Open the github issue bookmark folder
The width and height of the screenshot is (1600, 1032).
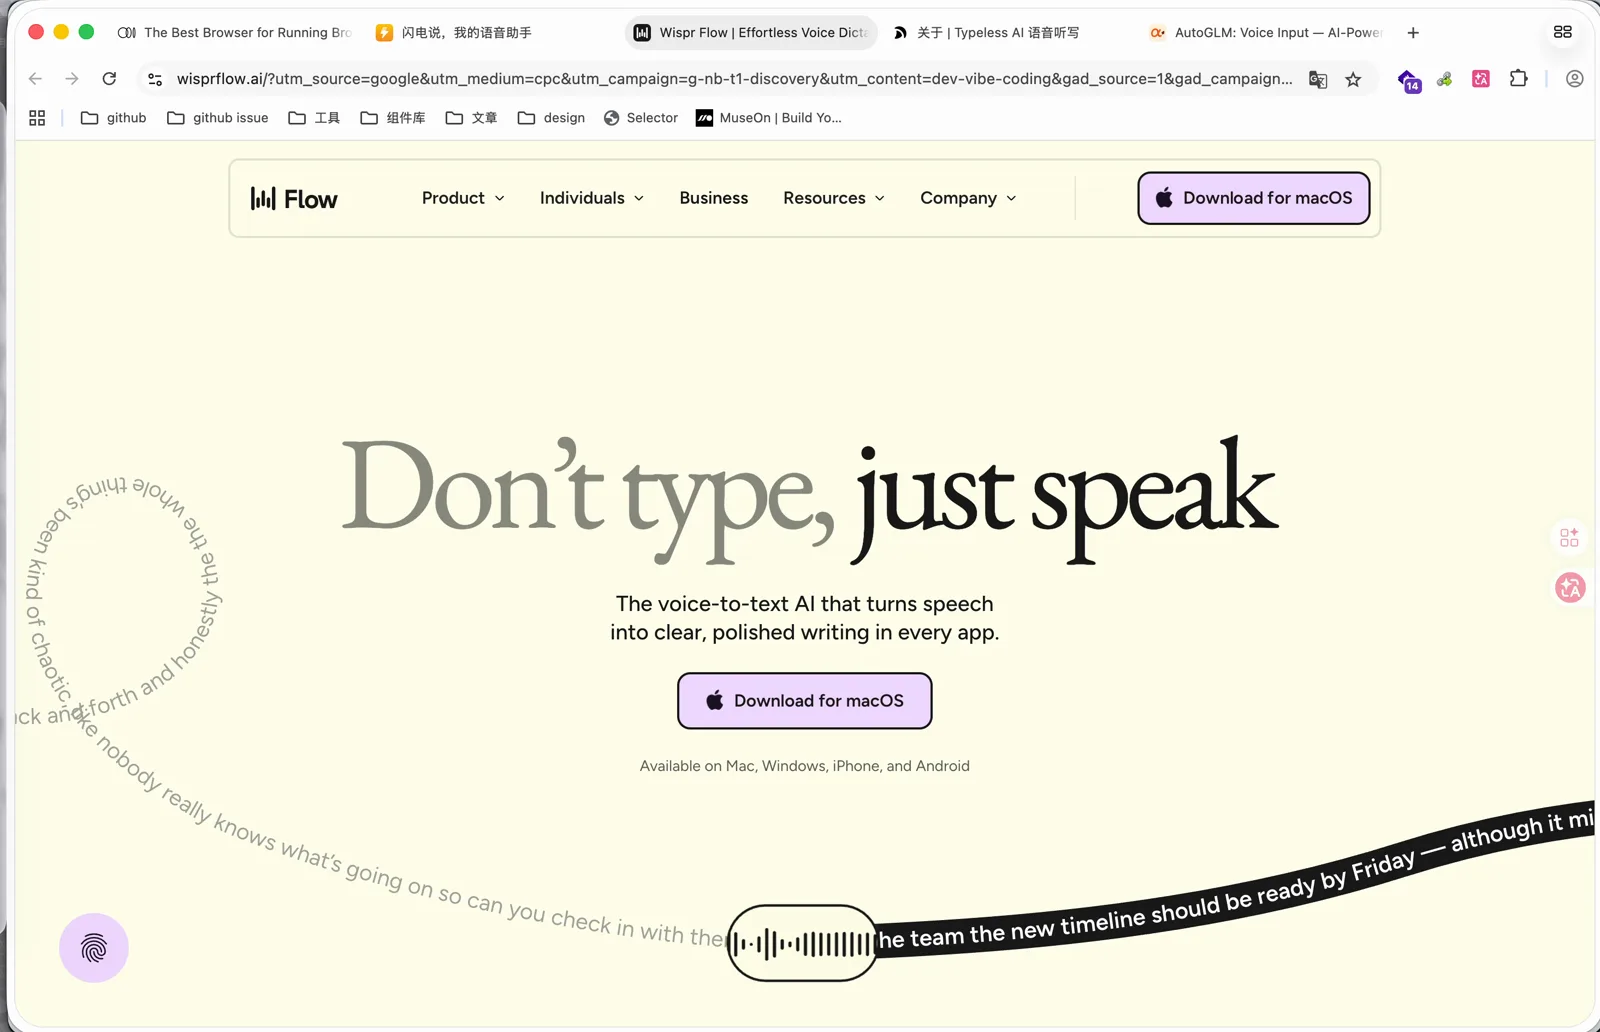pos(217,118)
